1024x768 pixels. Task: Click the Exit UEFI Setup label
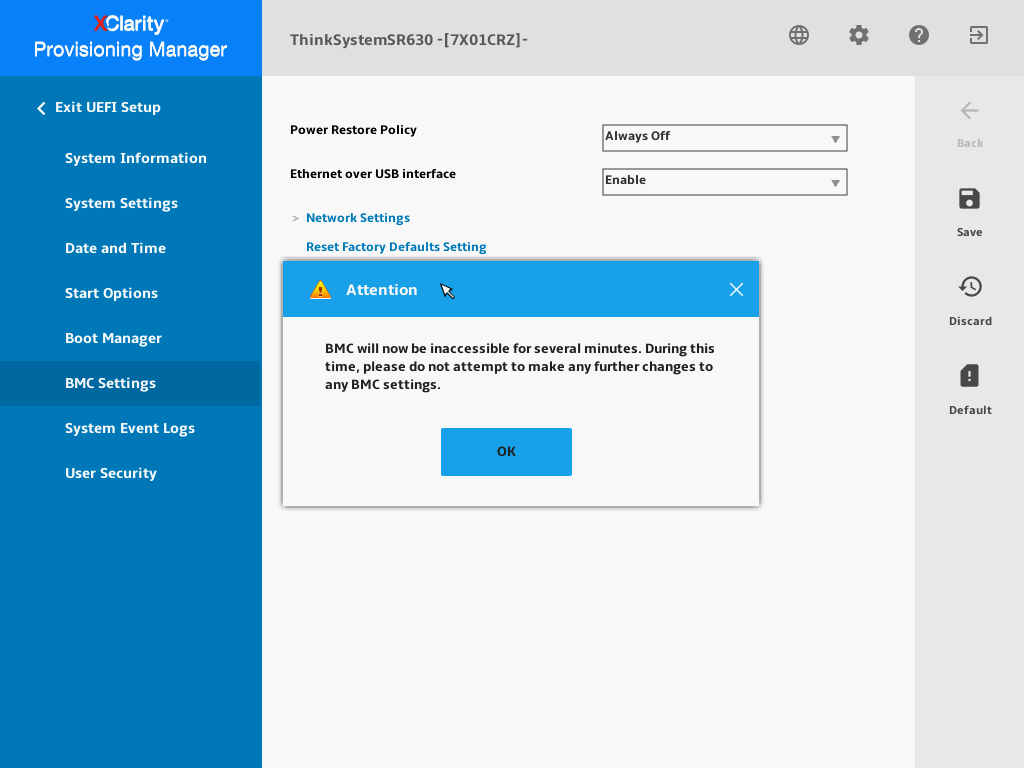pos(108,107)
